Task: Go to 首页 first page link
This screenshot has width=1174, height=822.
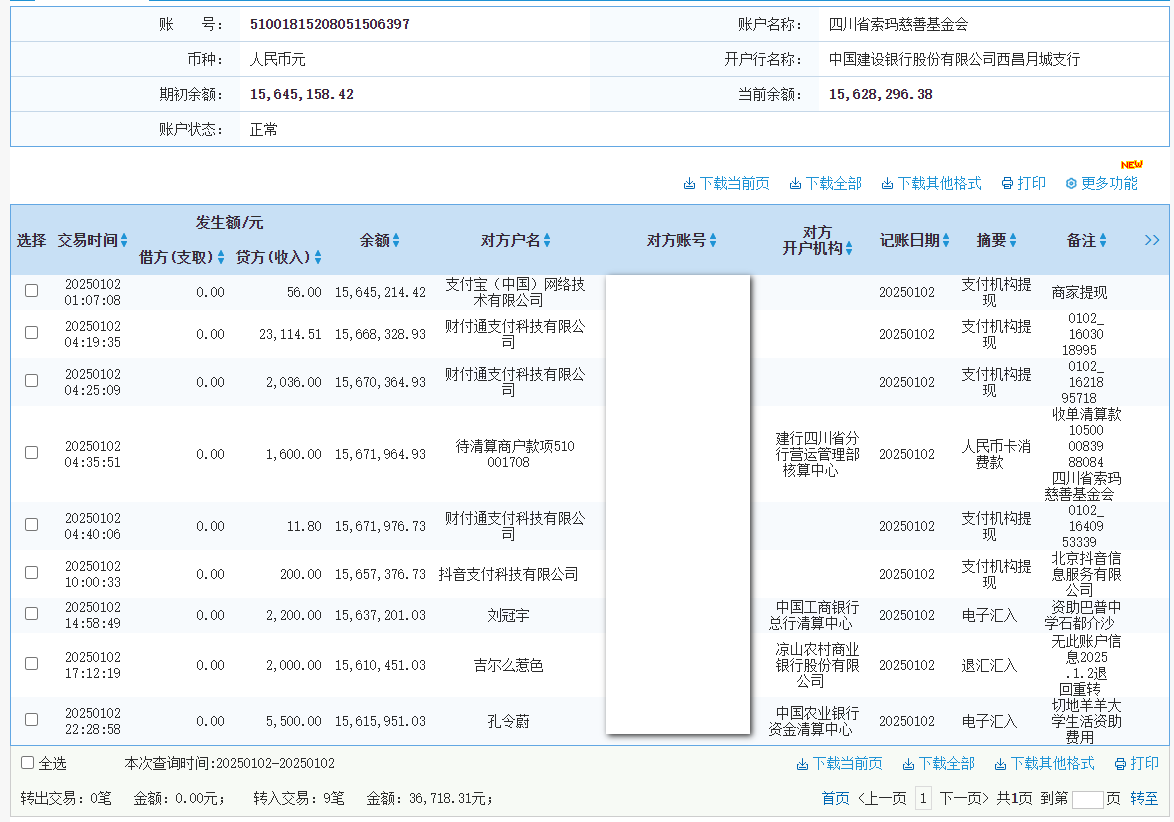Action: tap(835, 798)
